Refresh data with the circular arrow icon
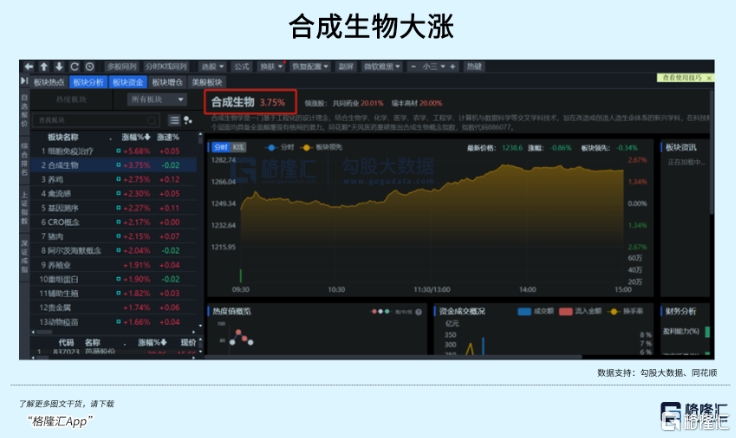736x438 pixels. point(74,67)
